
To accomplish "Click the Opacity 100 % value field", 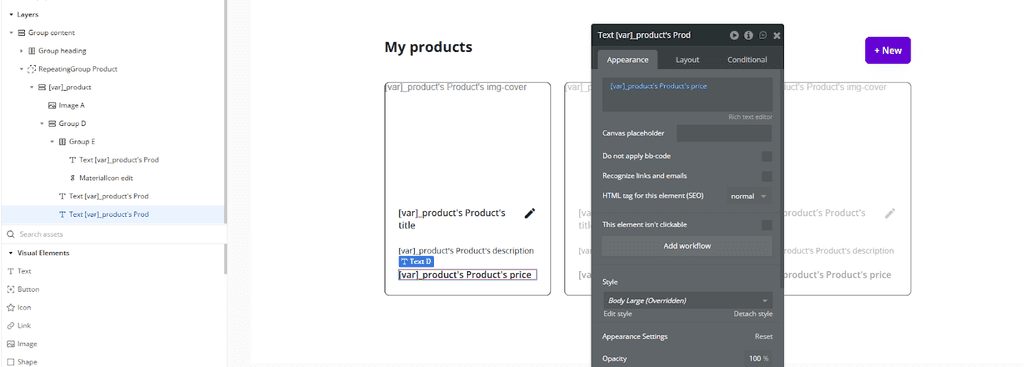I will point(758,359).
